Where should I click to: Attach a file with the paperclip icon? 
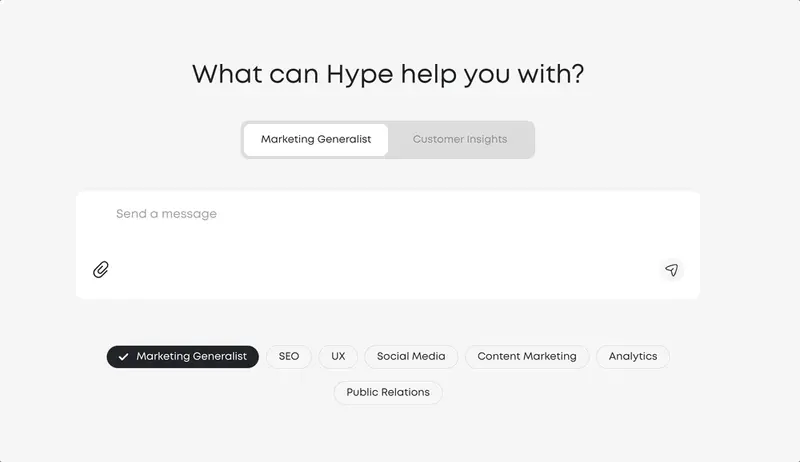[101, 270]
